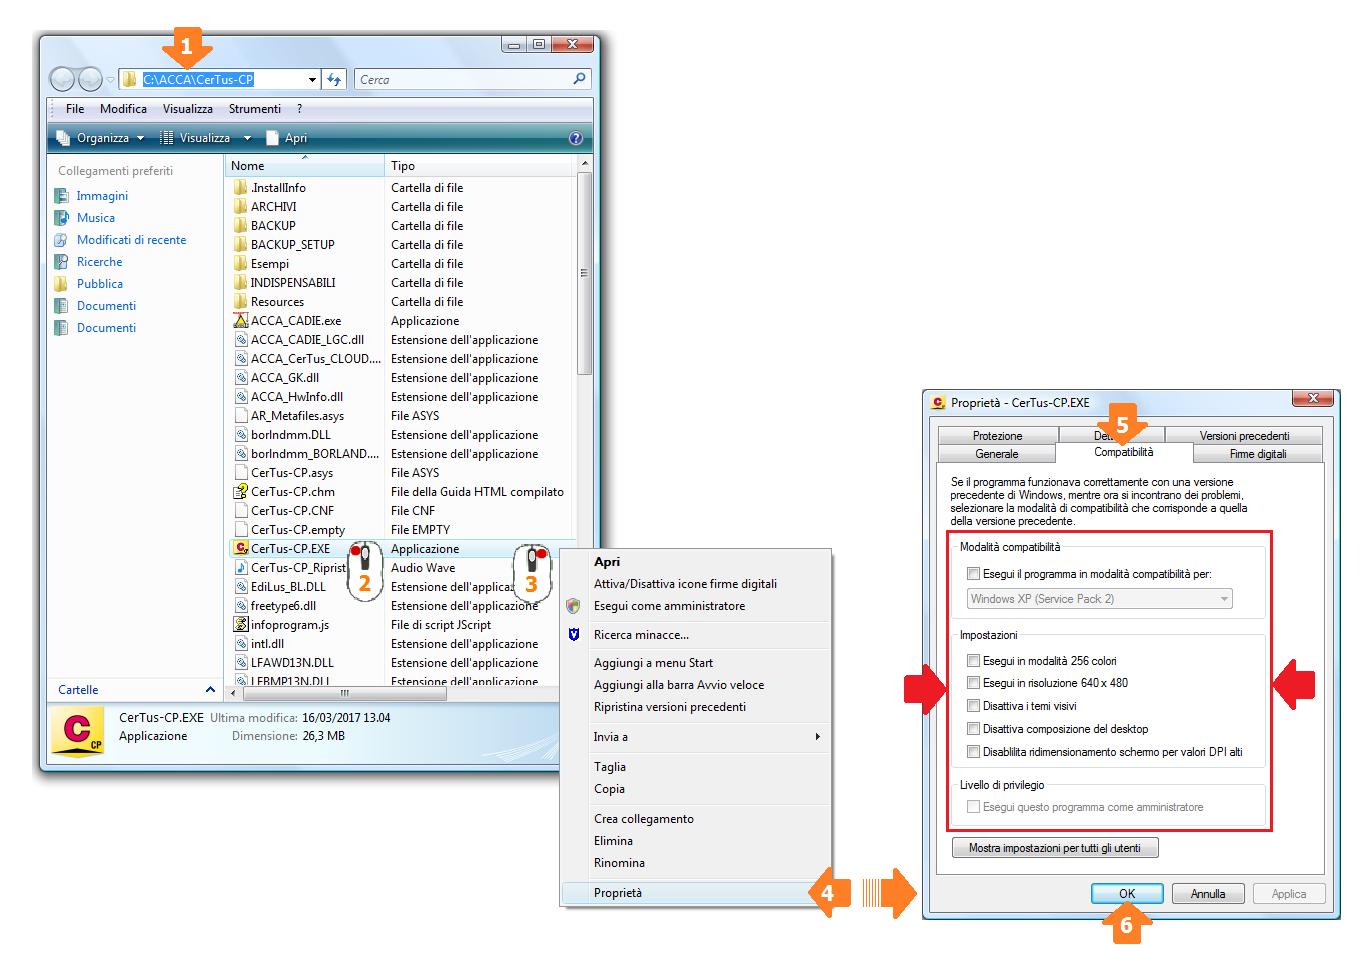Check Disattiva i temi visivi
The image size is (1367, 970).
tap(973, 706)
